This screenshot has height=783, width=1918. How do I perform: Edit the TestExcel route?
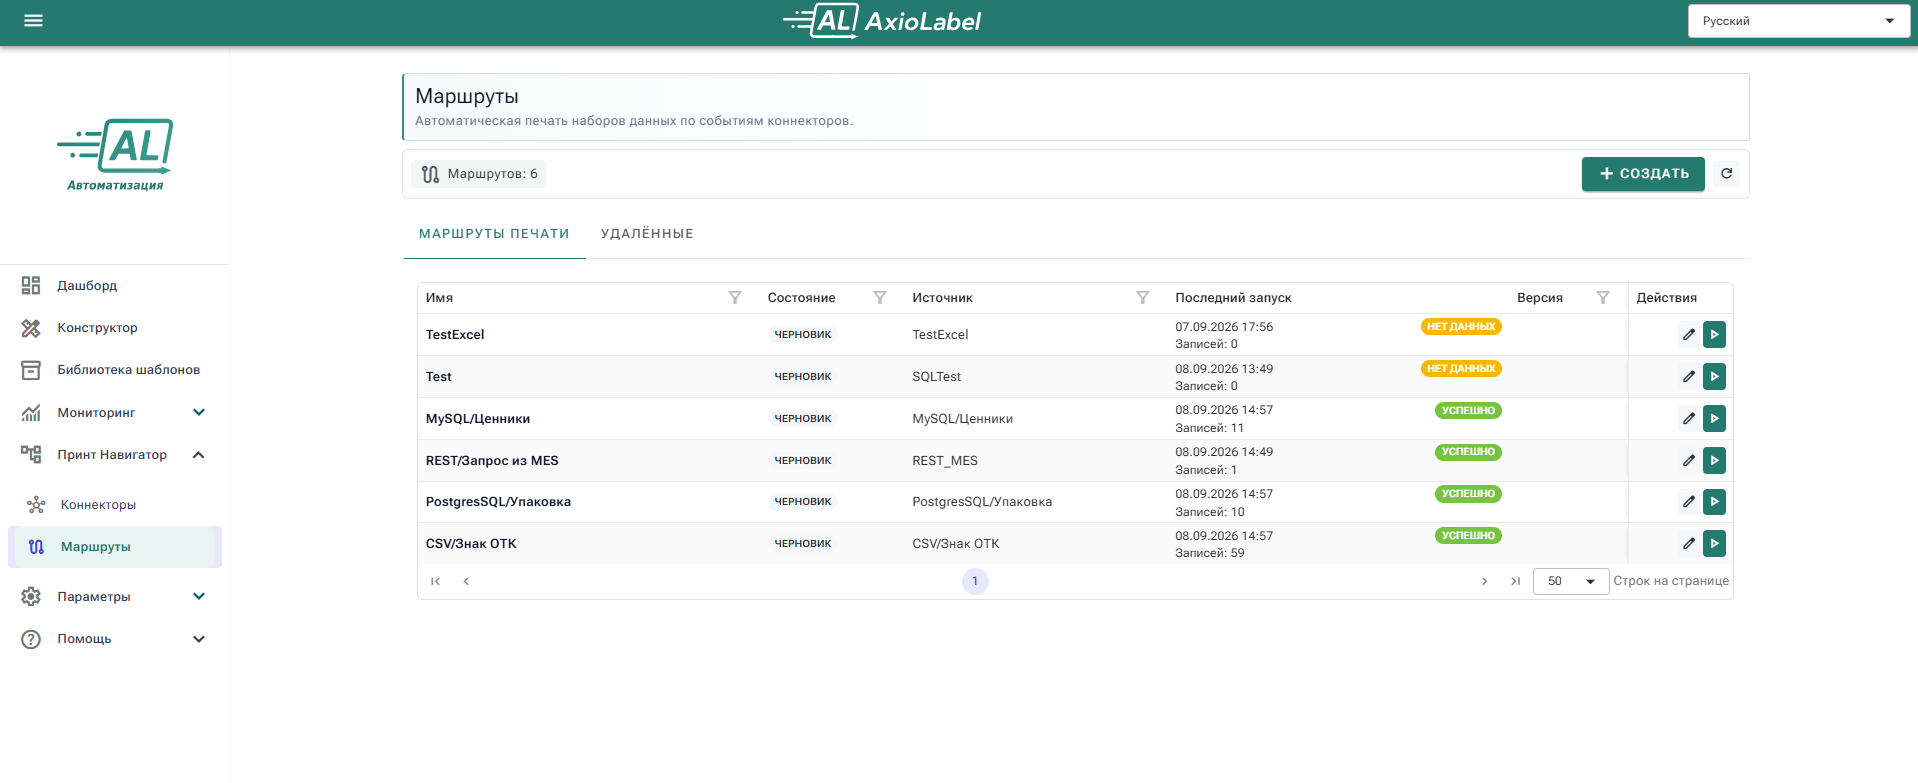click(x=1688, y=335)
